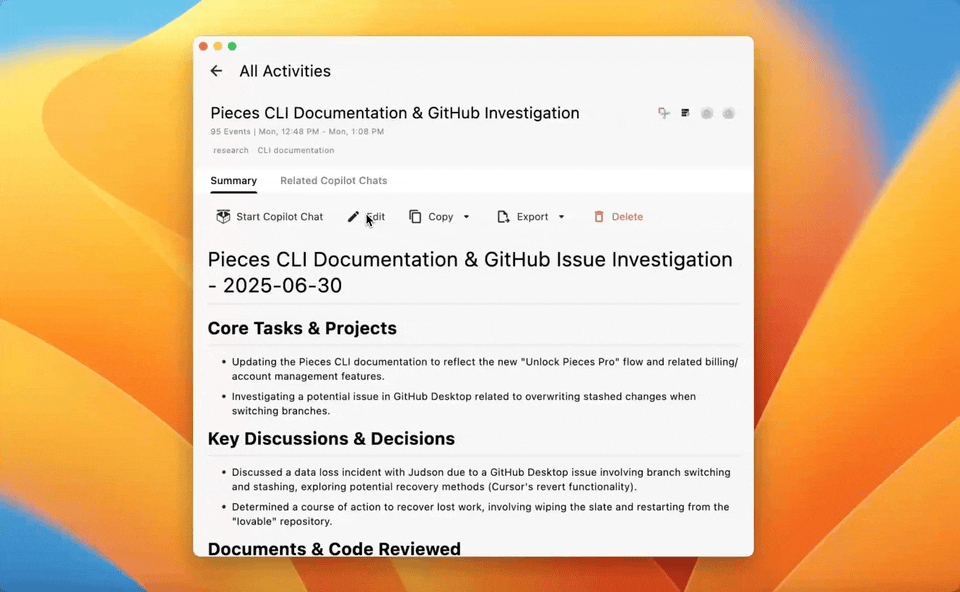Start a Copilot Chat from this summary
This screenshot has height=592, width=960.
pyautogui.click(x=269, y=217)
